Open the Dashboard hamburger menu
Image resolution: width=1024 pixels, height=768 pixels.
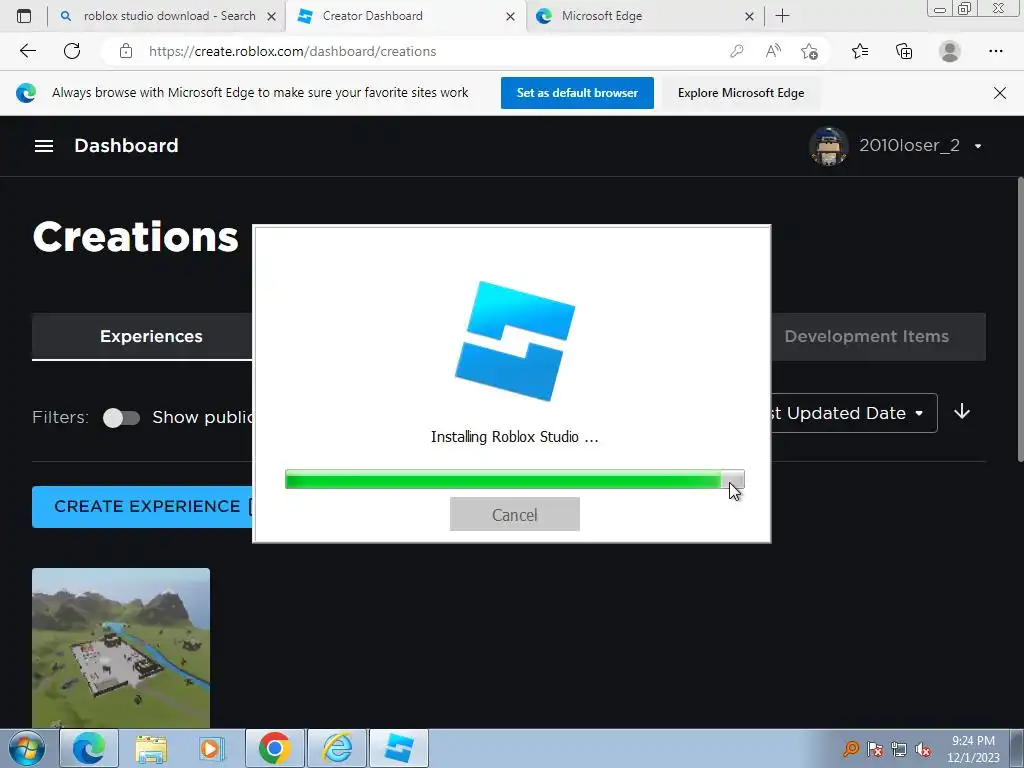(44, 146)
